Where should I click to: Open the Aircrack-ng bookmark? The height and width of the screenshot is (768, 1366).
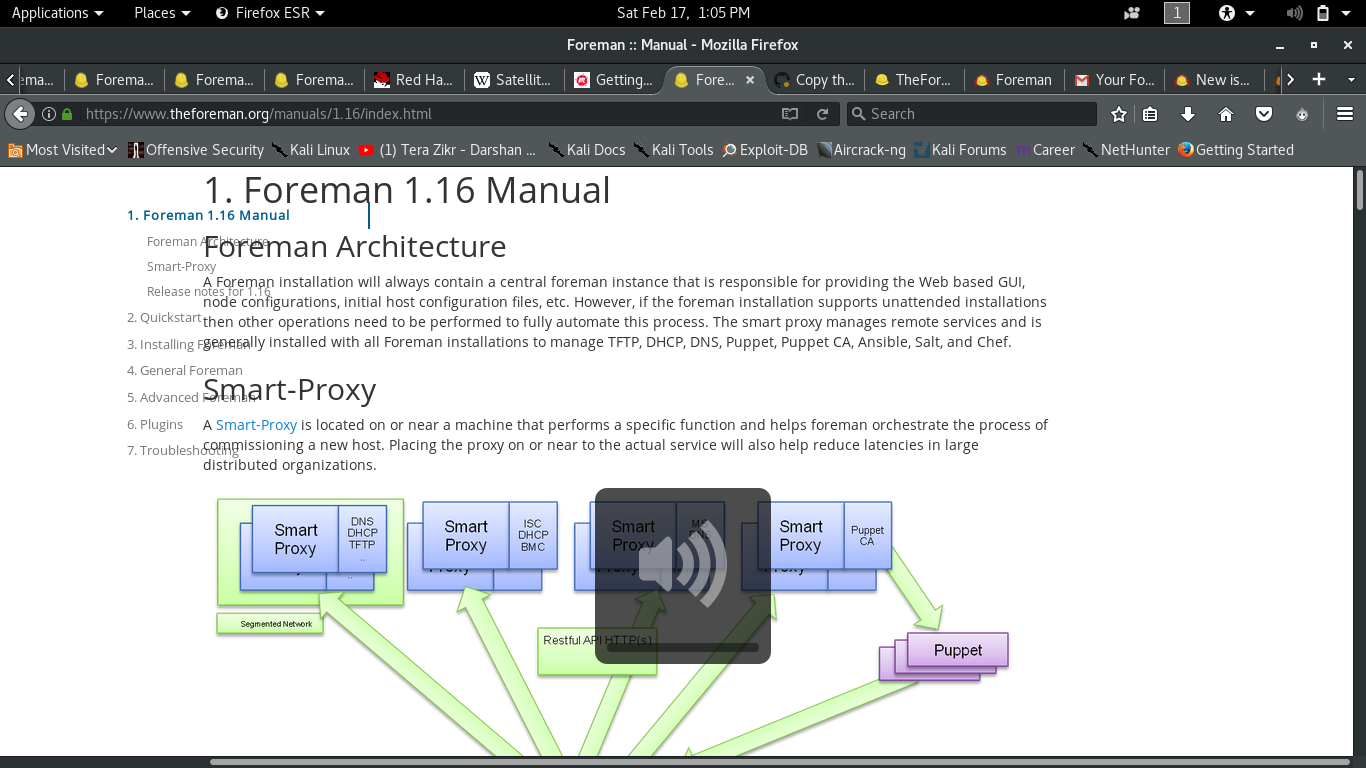[x=861, y=150]
